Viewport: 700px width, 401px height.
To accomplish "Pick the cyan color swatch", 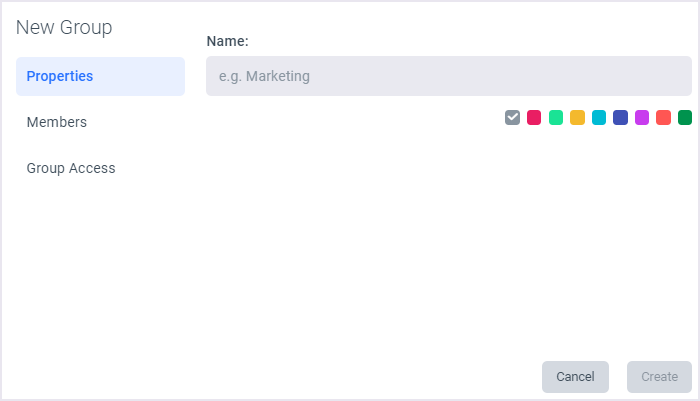I will (599, 117).
